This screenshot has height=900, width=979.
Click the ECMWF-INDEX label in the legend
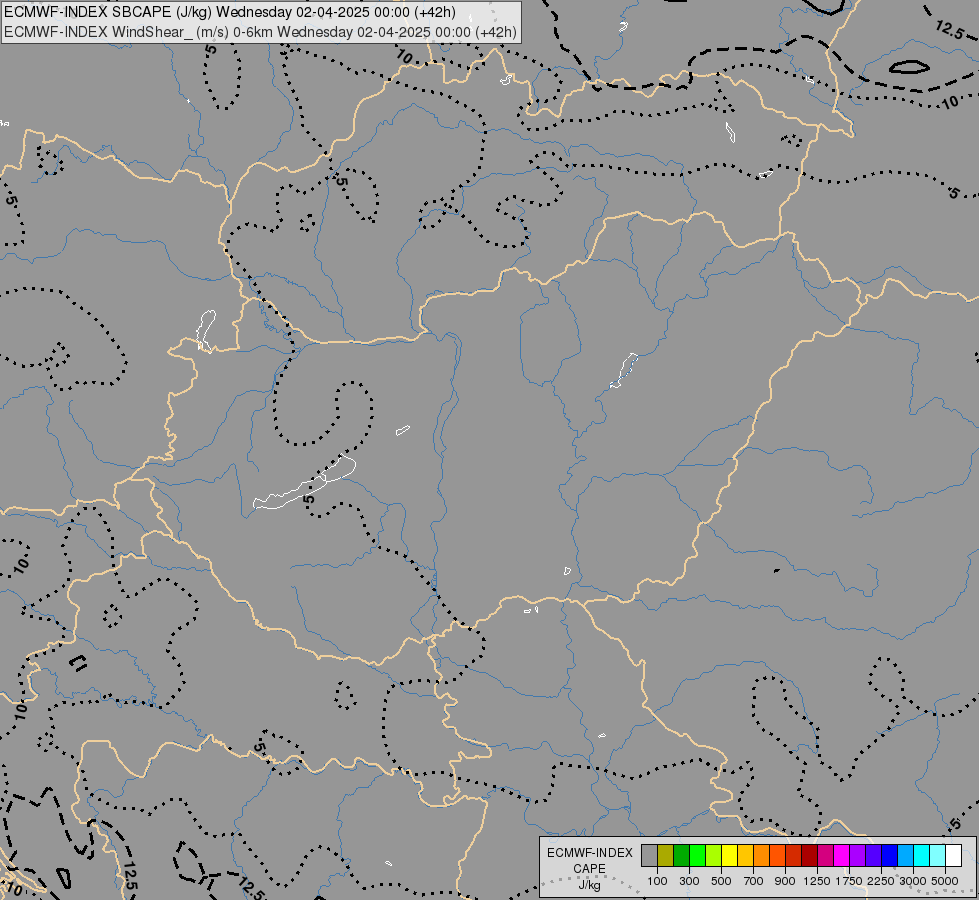point(589,853)
